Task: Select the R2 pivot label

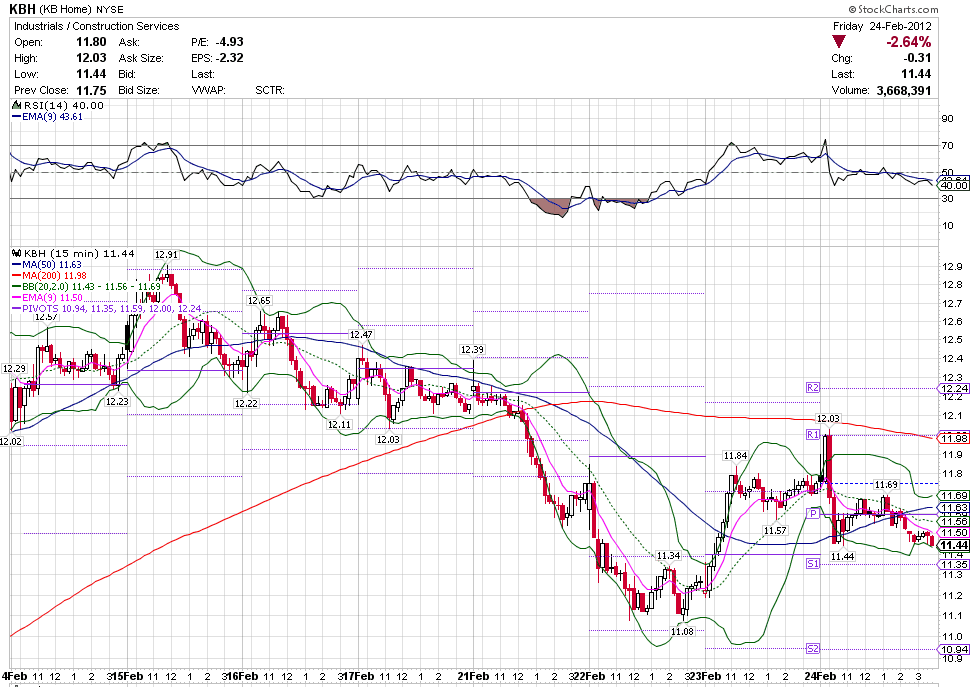Action: [x=812, y=388]
